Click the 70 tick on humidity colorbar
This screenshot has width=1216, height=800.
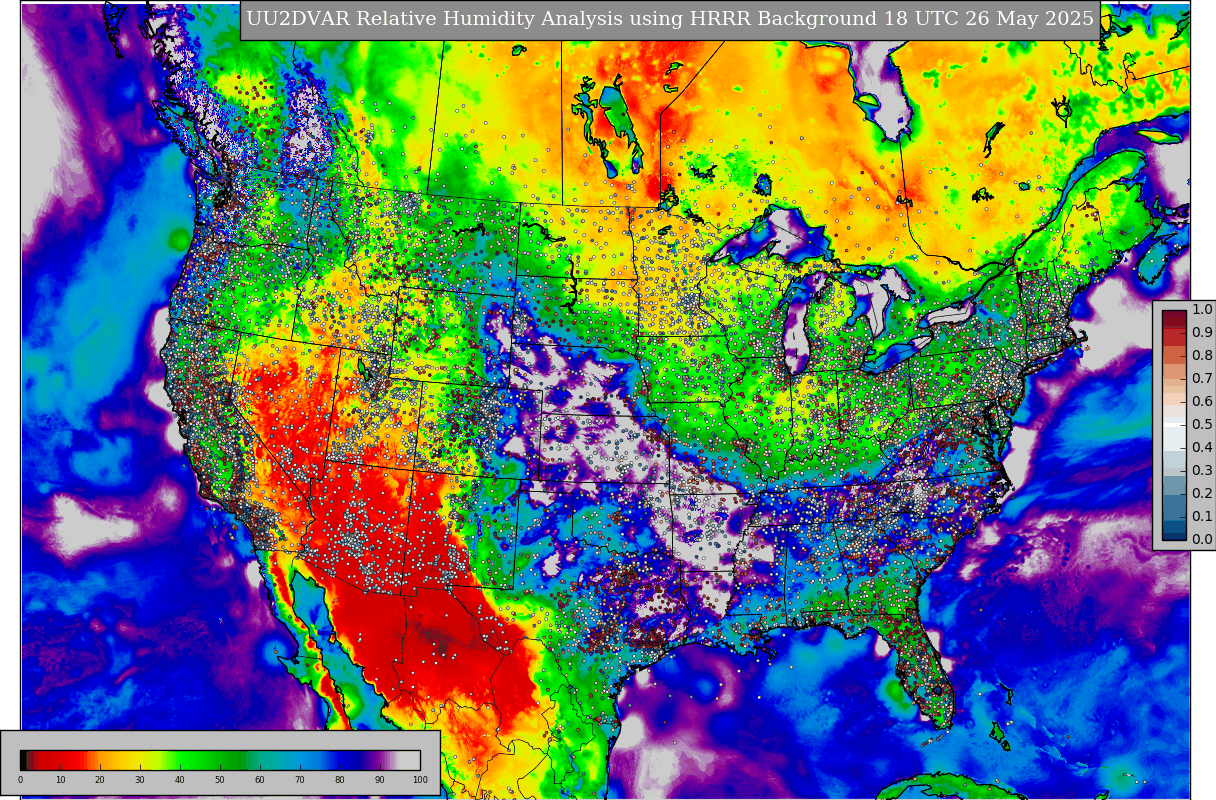(x=300, y=780)
